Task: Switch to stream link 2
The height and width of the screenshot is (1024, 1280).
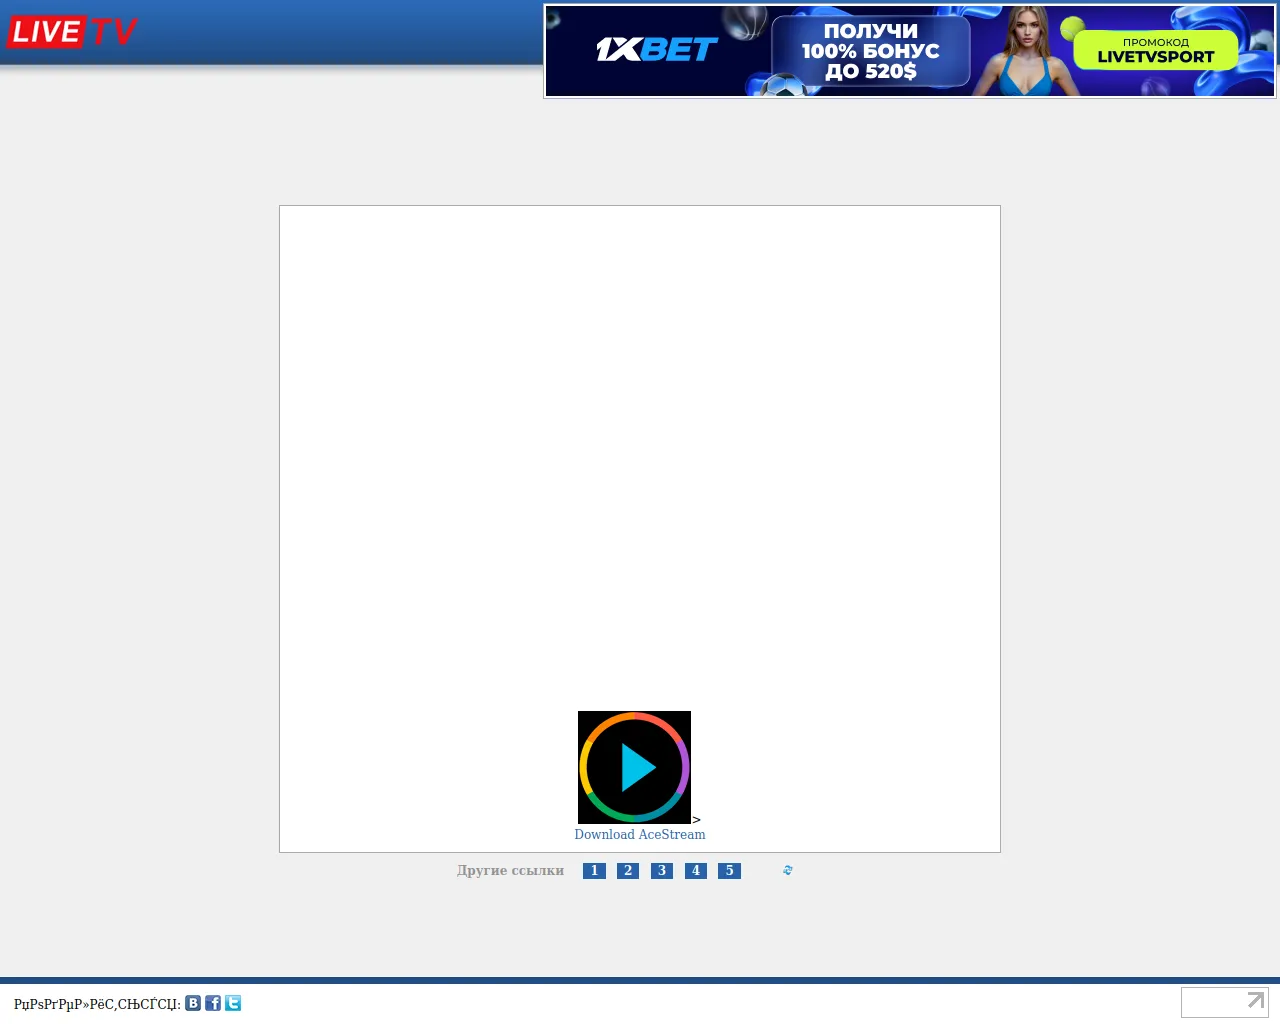Action: (x=628, y=871)
